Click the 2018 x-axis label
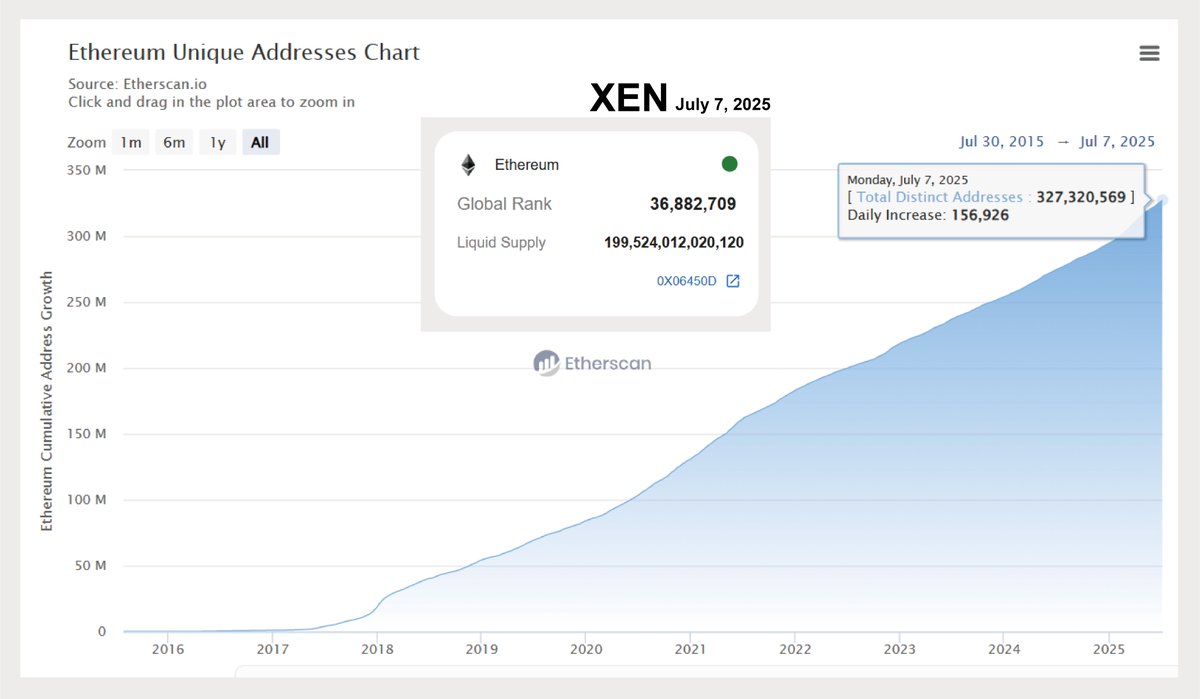Viewport: 1200px width, 699px height. (x=377, y=648)
